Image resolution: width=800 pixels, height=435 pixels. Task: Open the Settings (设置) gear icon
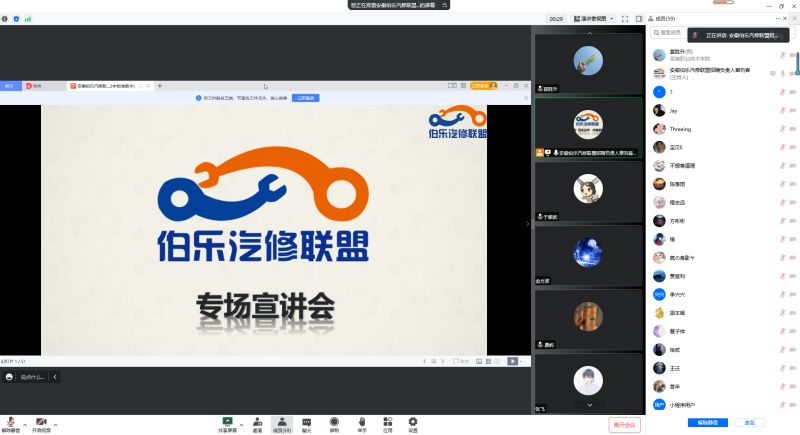[x=412, y=423]
